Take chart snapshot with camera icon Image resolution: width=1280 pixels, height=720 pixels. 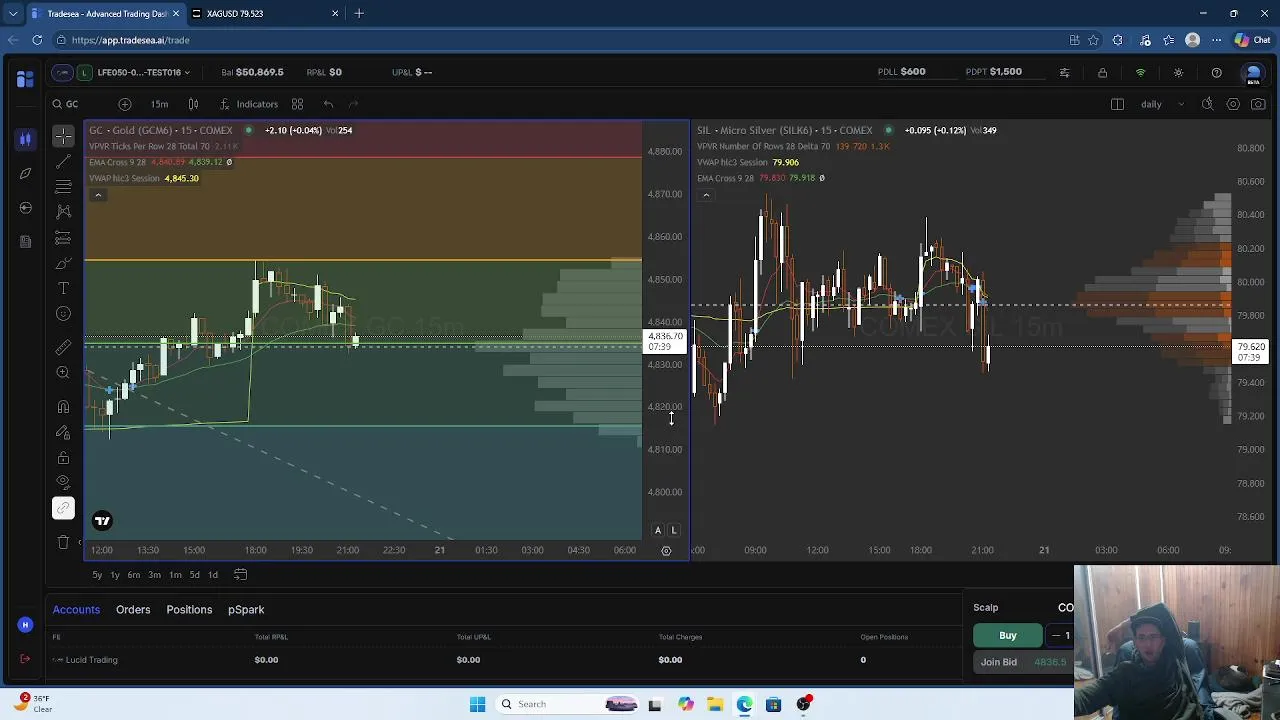[x=1258, y=104]
